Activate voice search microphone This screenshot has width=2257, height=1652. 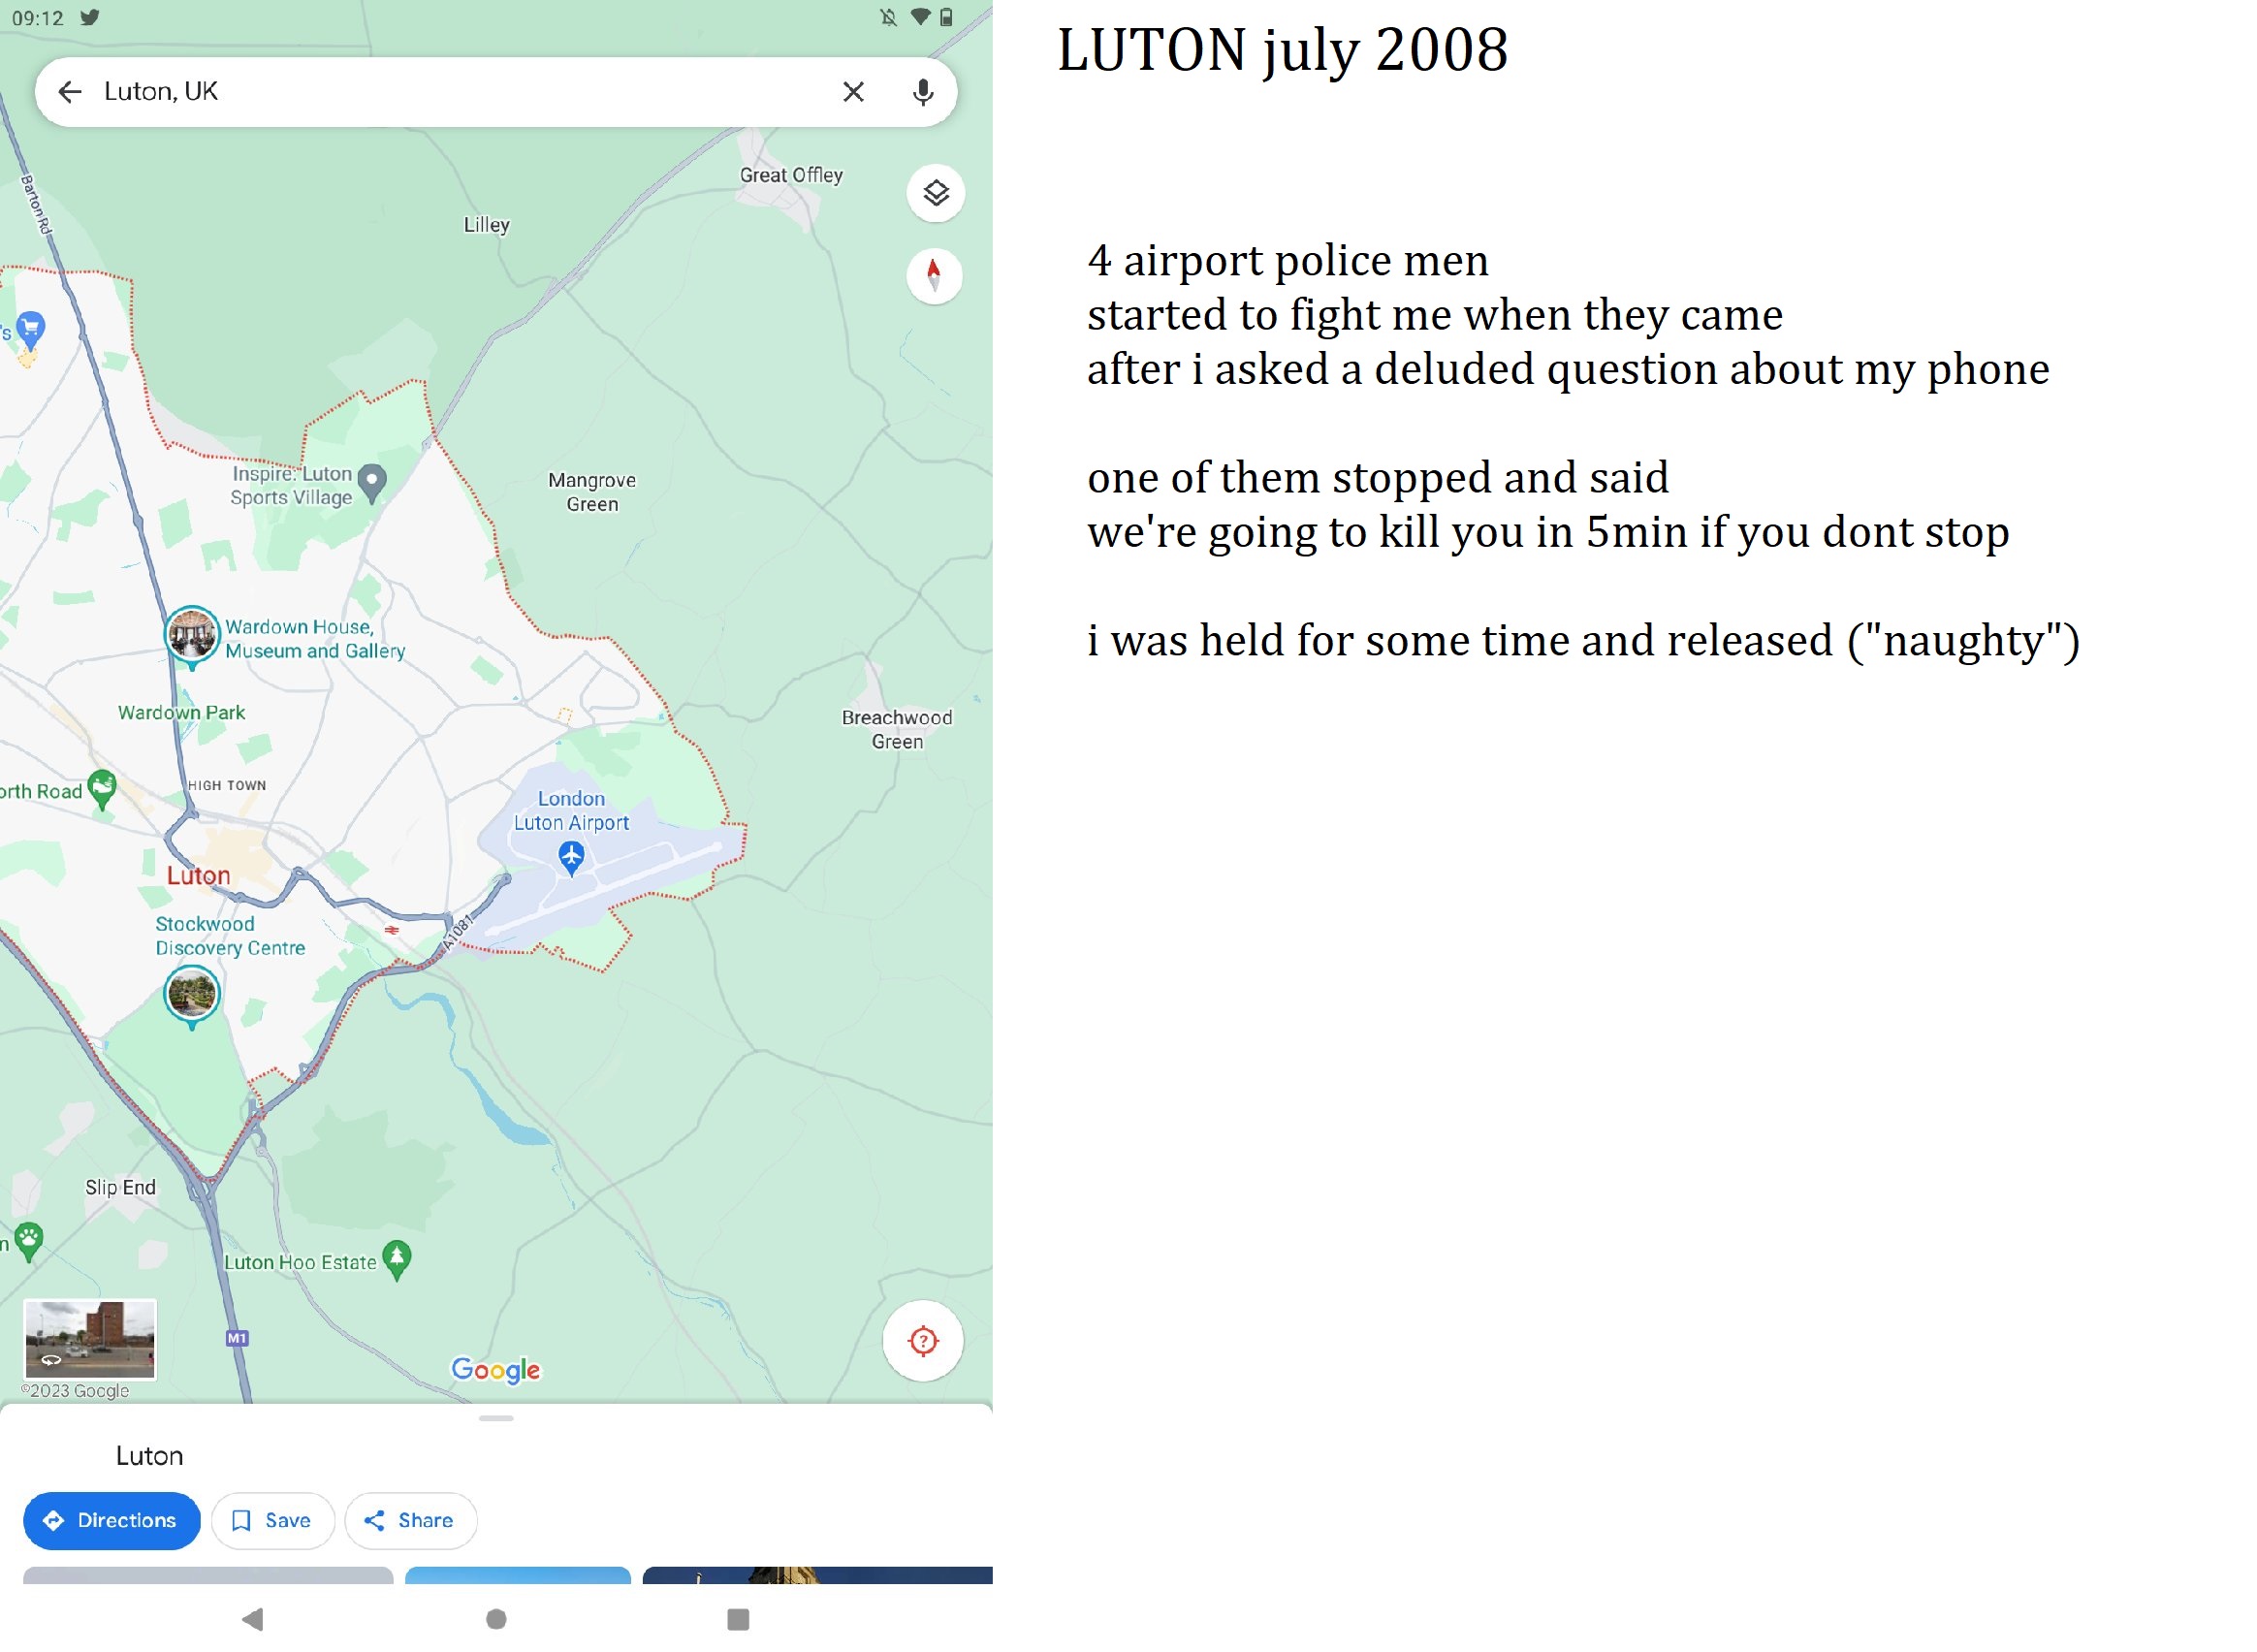point(923,92)
